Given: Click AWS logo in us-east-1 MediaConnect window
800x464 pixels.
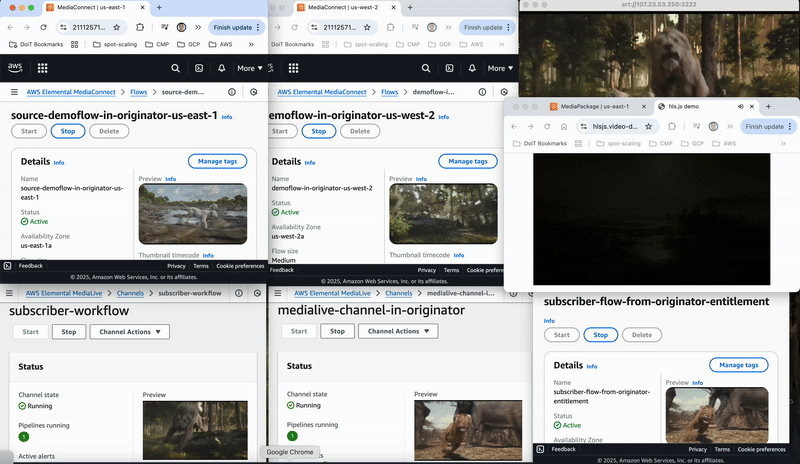Looking at the screenshot, I should (x=15, y=67).
